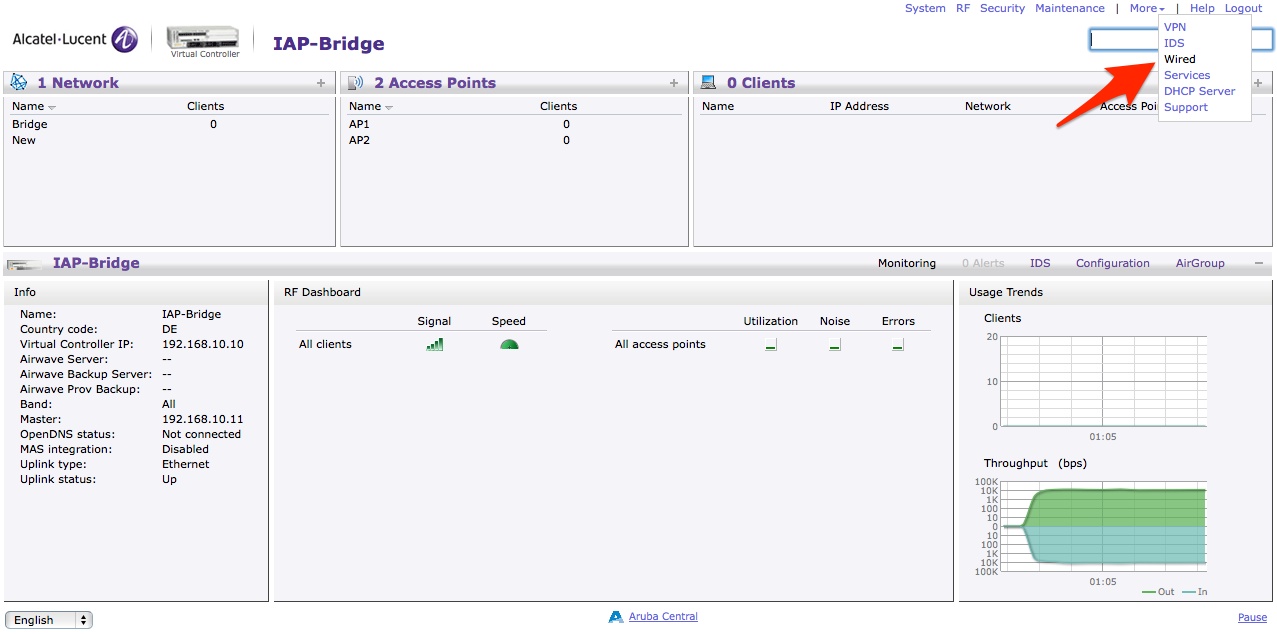Click the Aruba Central icon at page bottom
The width and height of the screenshot is (1277, 634).
point(615,616)
